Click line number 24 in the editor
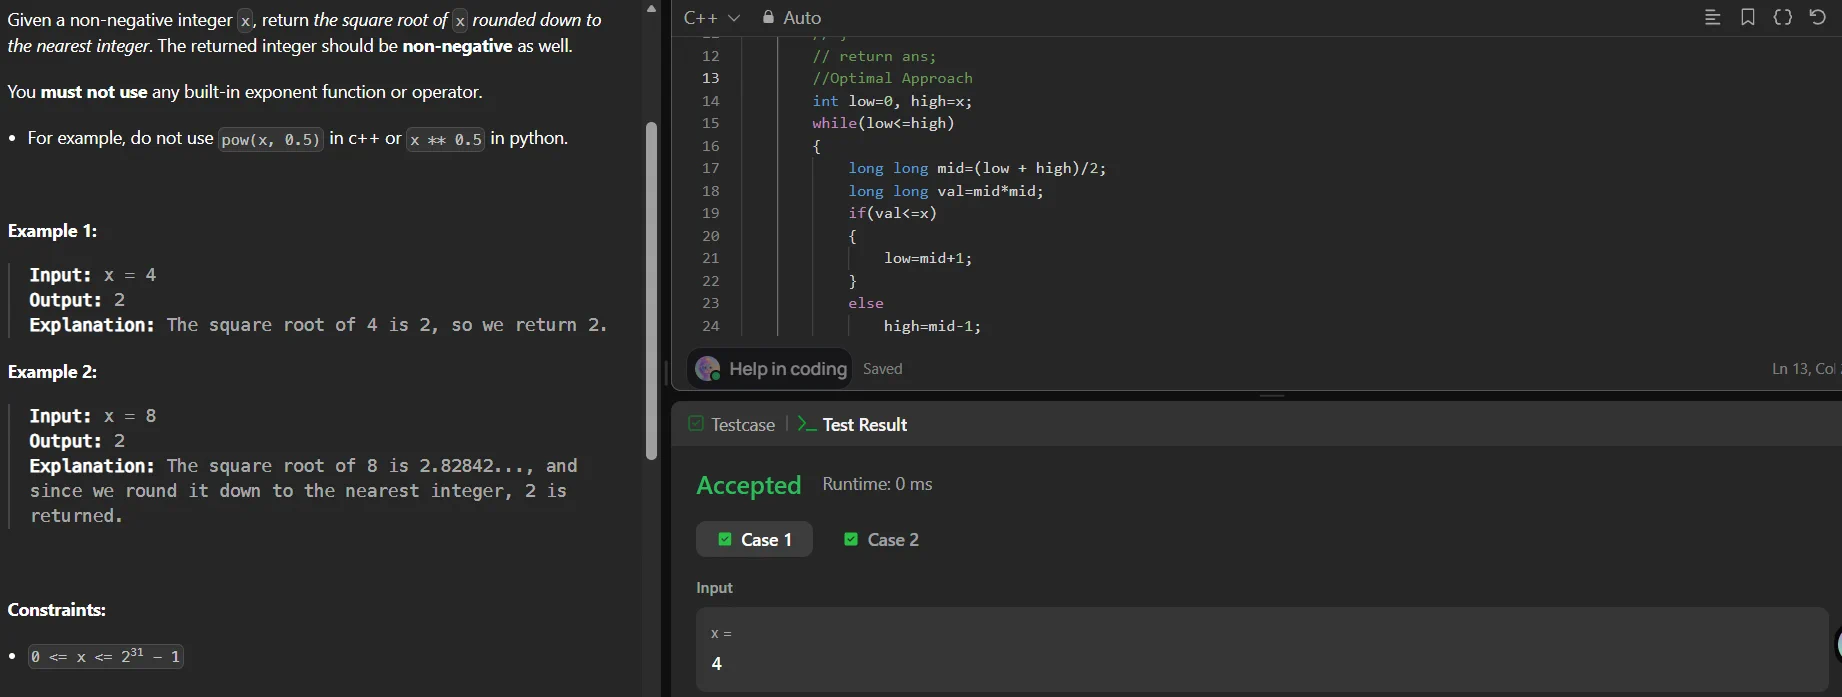1842x697 pixels. point(710,326)
